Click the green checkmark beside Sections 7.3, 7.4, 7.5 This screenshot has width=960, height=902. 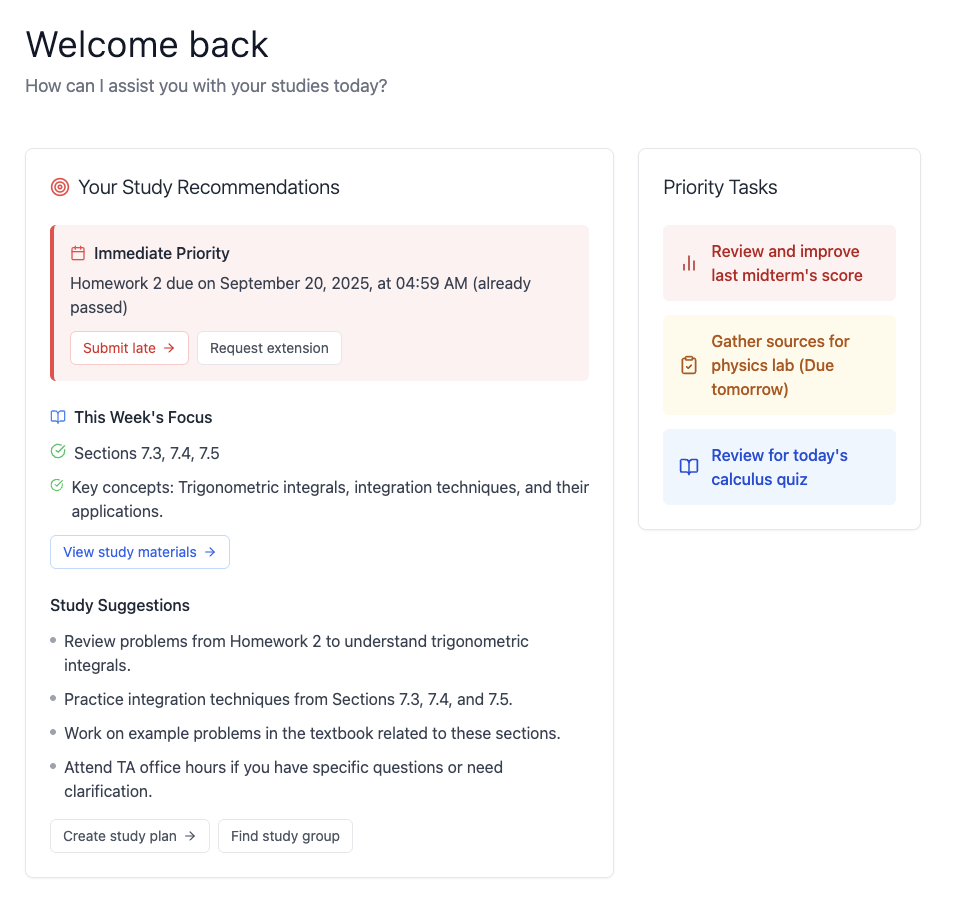point(57,452)
